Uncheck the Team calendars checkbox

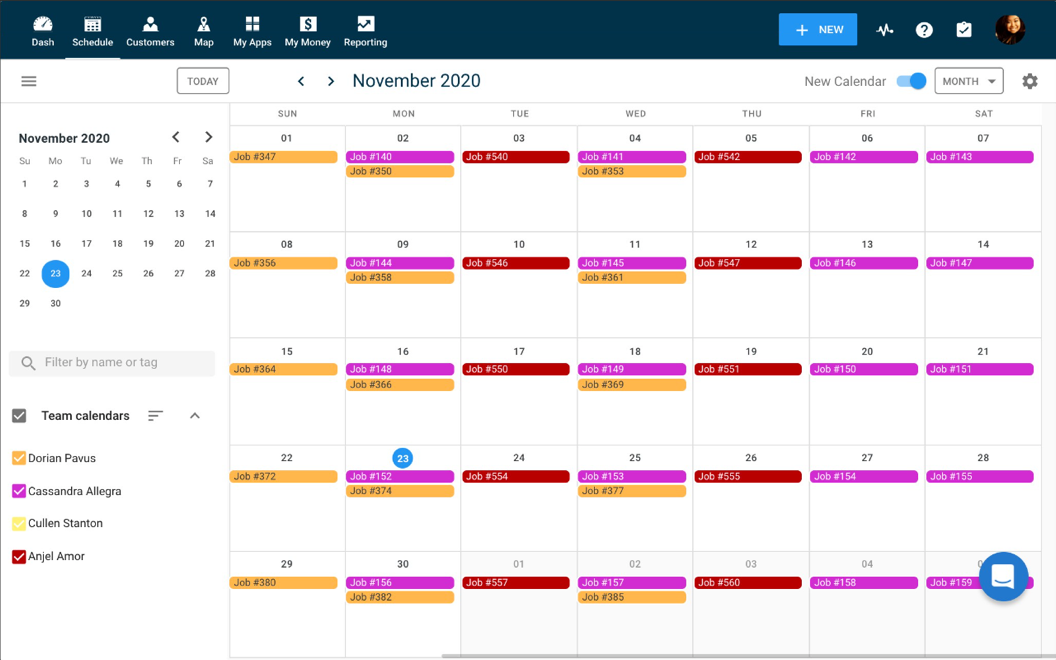tap(17, 416)
